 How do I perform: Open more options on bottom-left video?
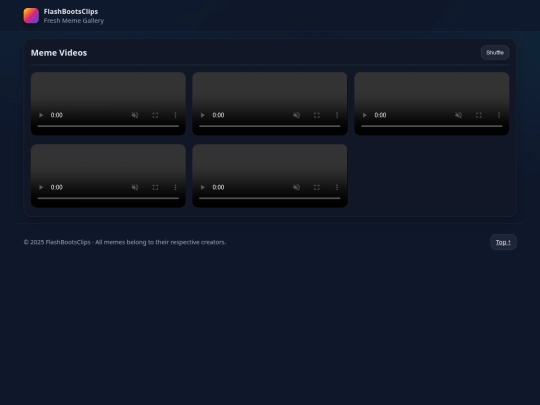tap(175, 187)
